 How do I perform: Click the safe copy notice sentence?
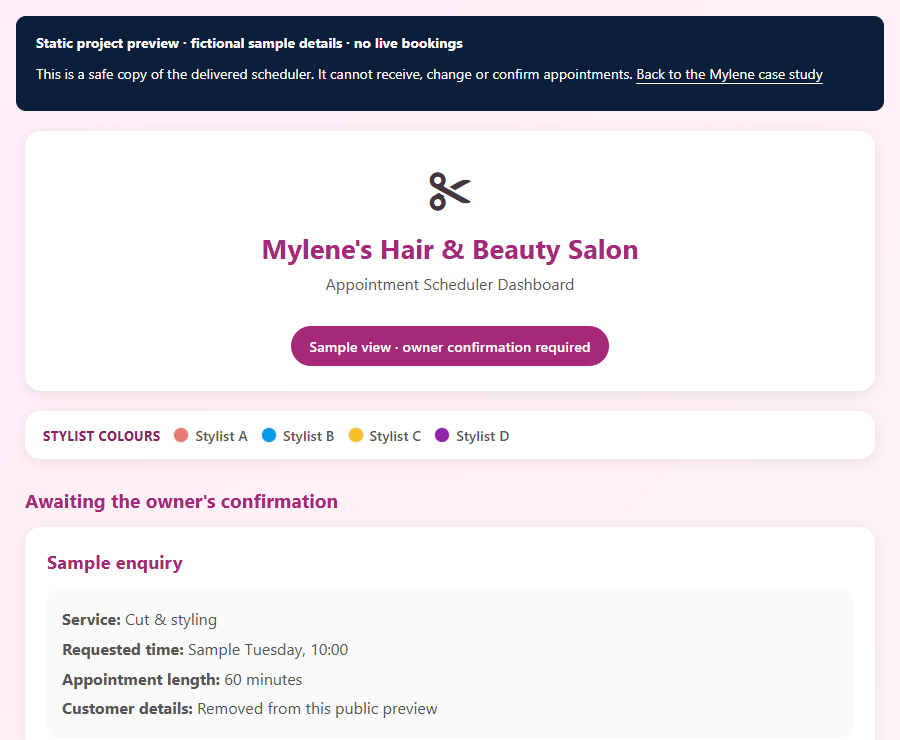pyautogui.click(x=334, y=75)
